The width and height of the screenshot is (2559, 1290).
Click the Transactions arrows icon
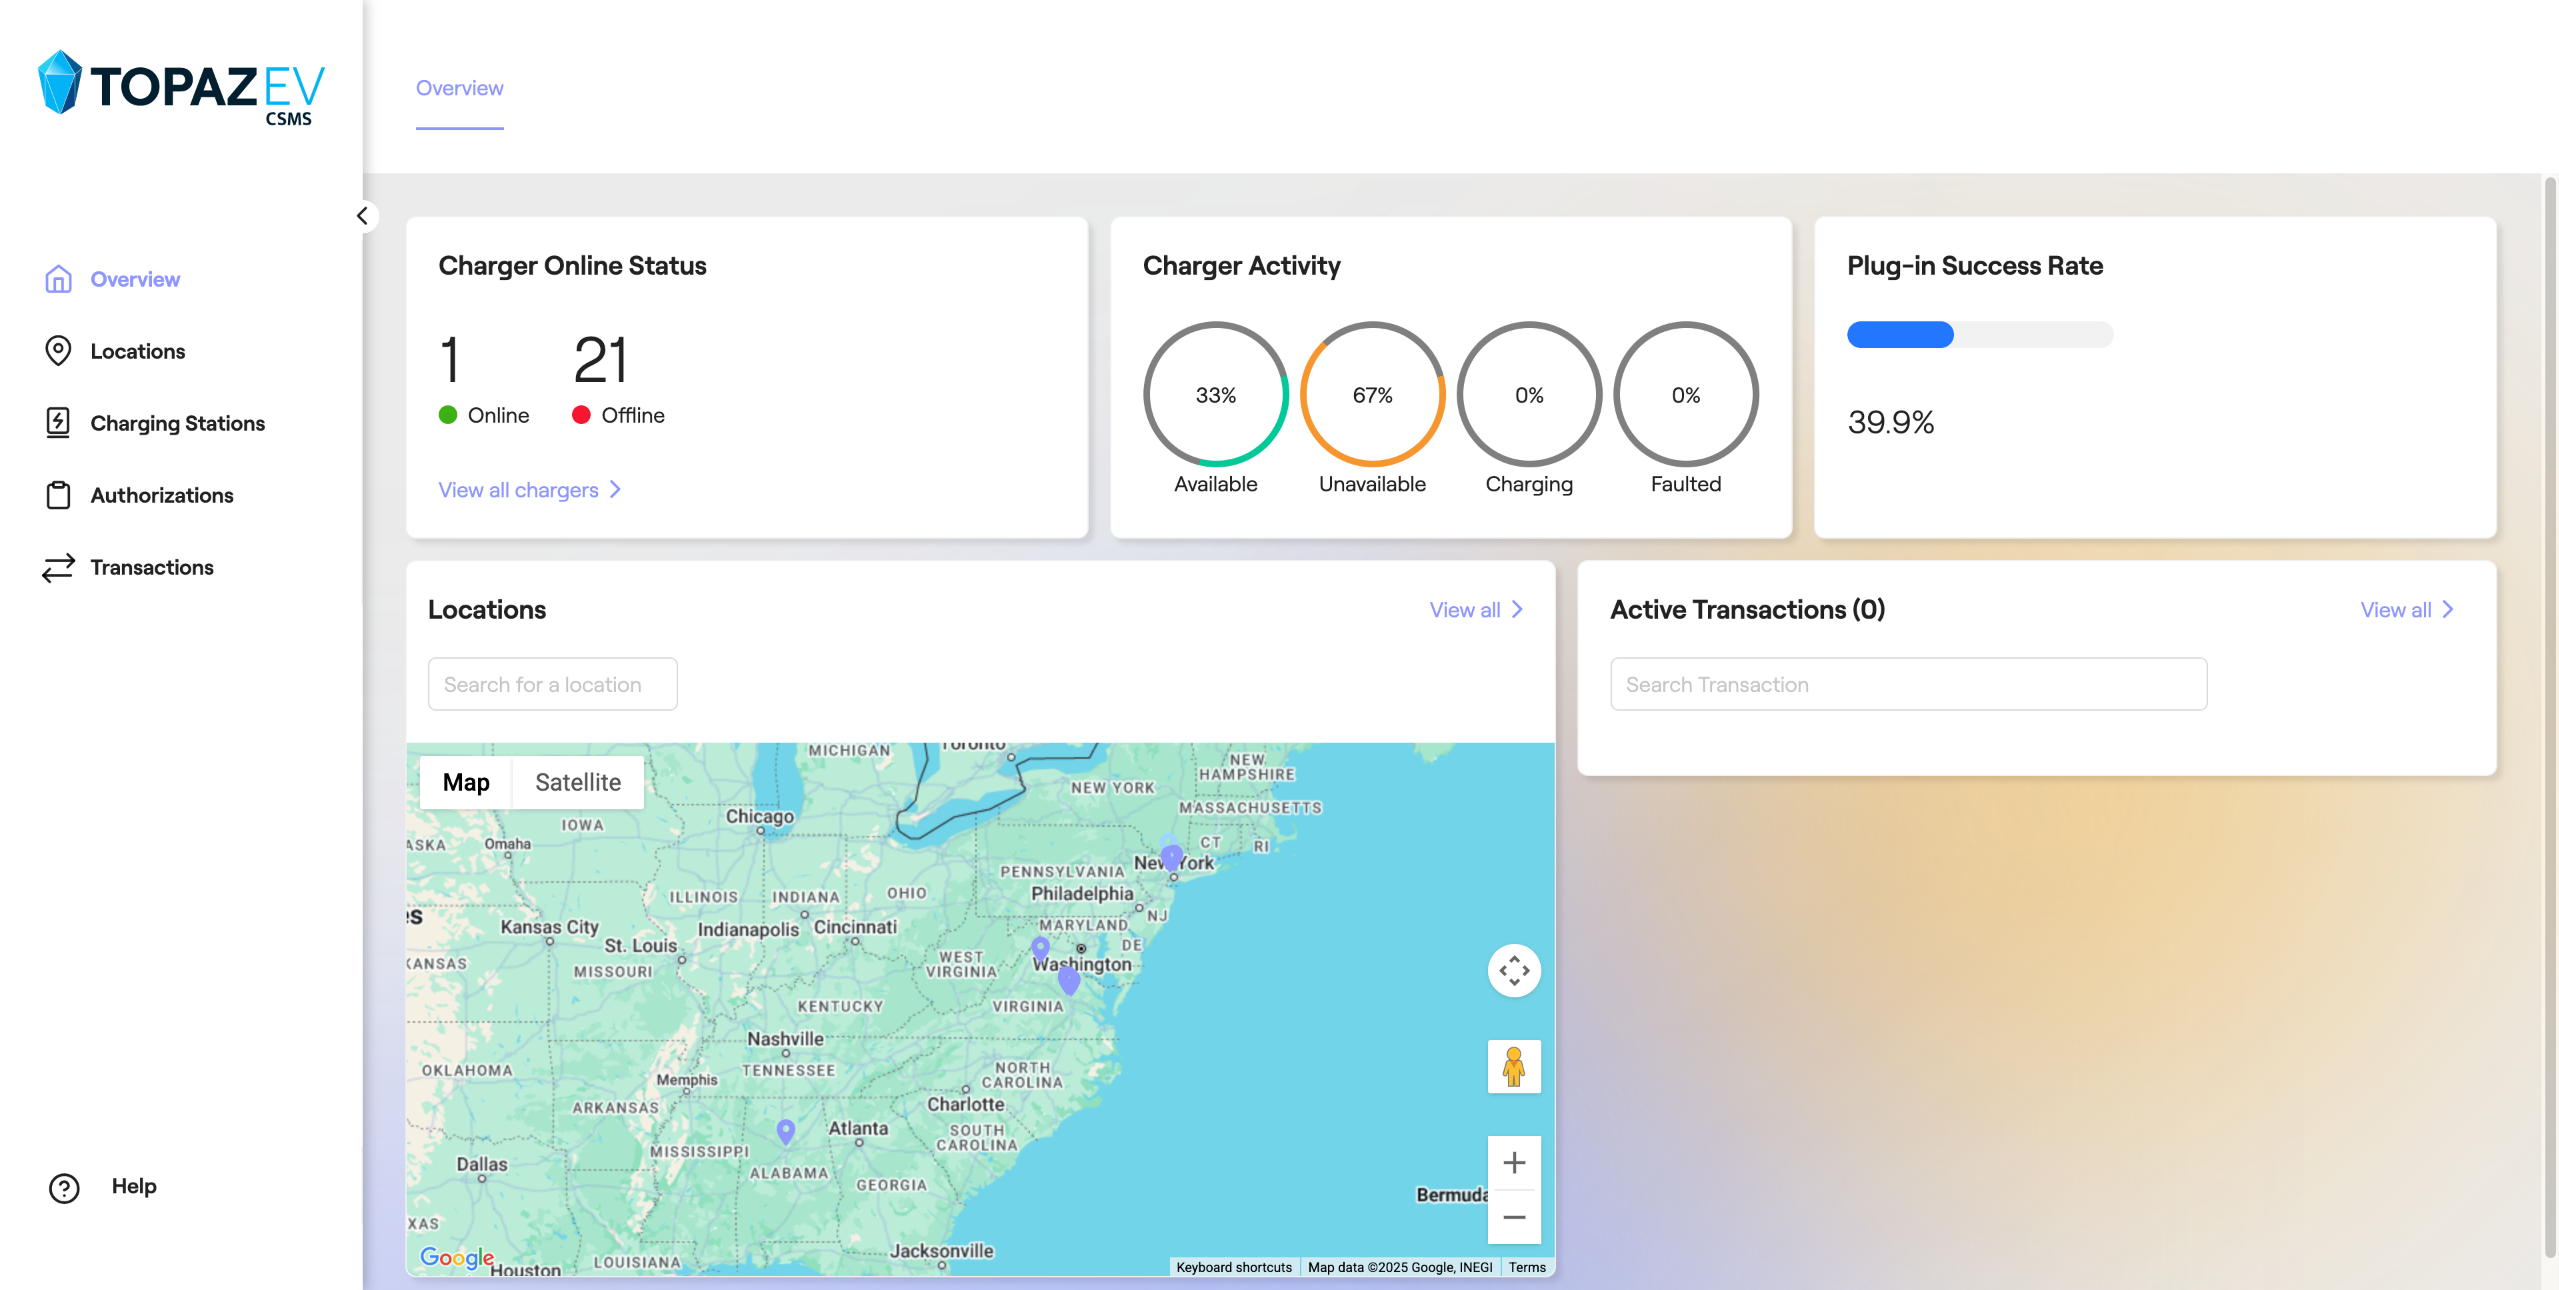58,567
